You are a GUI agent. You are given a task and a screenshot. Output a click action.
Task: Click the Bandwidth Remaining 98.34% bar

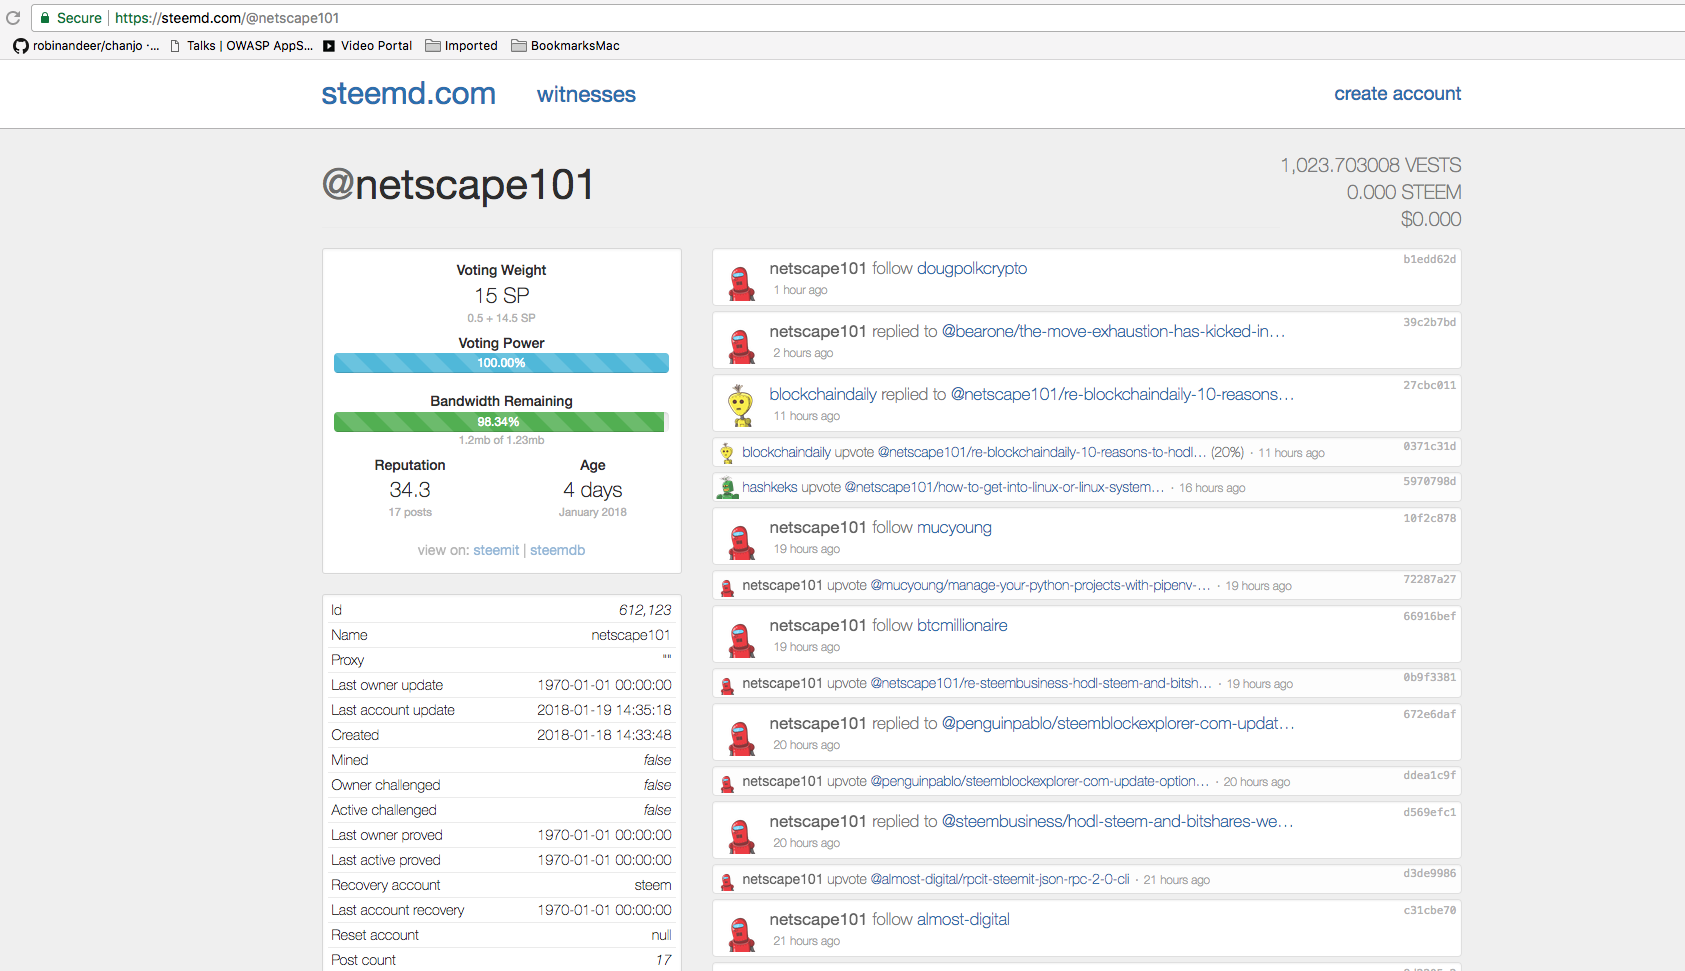(501, 422)
